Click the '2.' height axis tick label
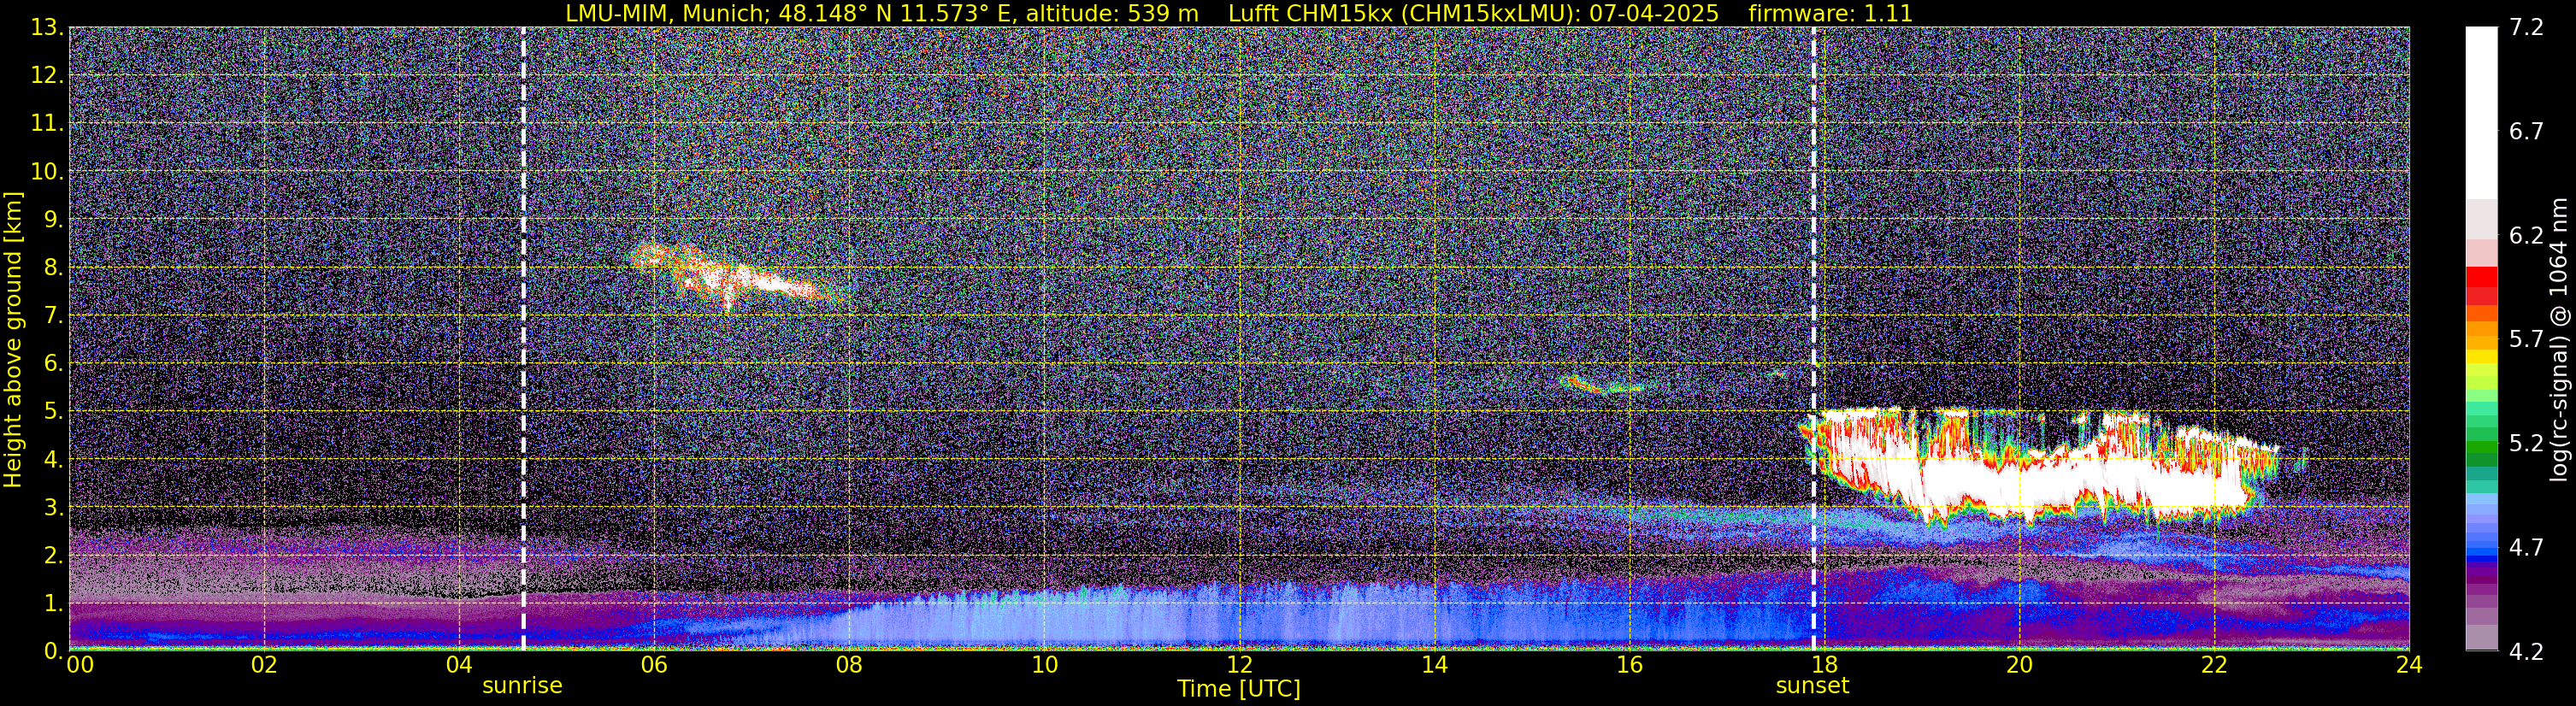 [52, 555]
